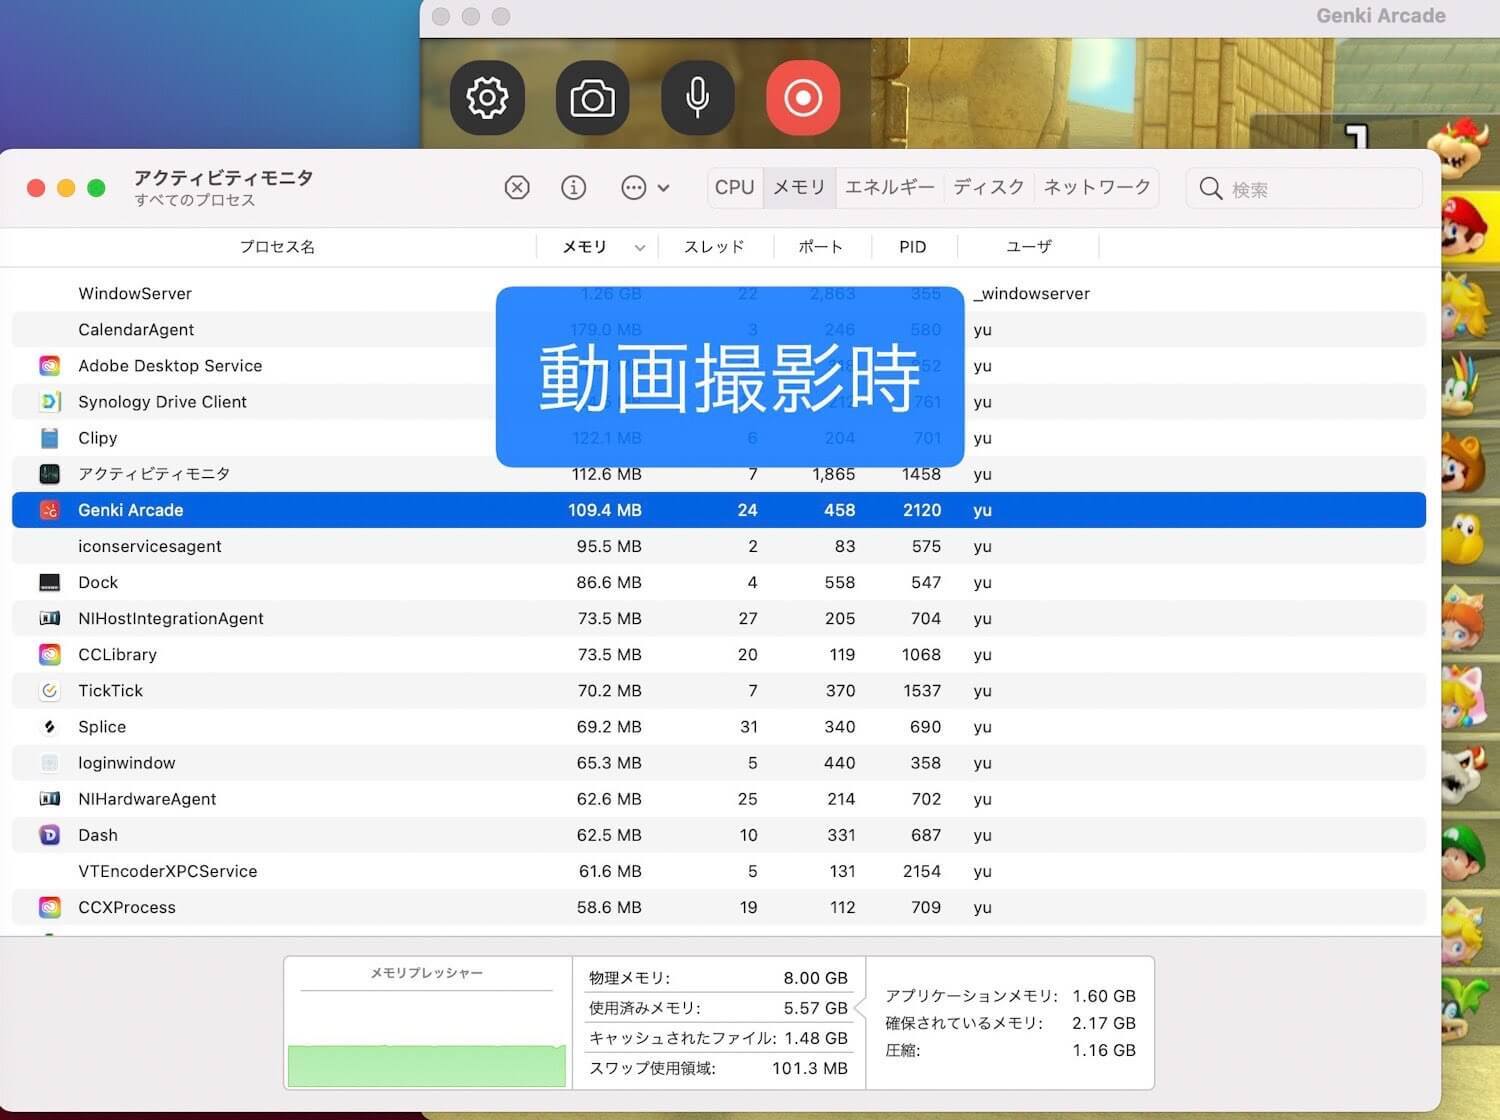The height and width of the screenshot is (1120, 1500).
Task: Select the VTEncoderXPCService process name
Action: click(168, 871)
